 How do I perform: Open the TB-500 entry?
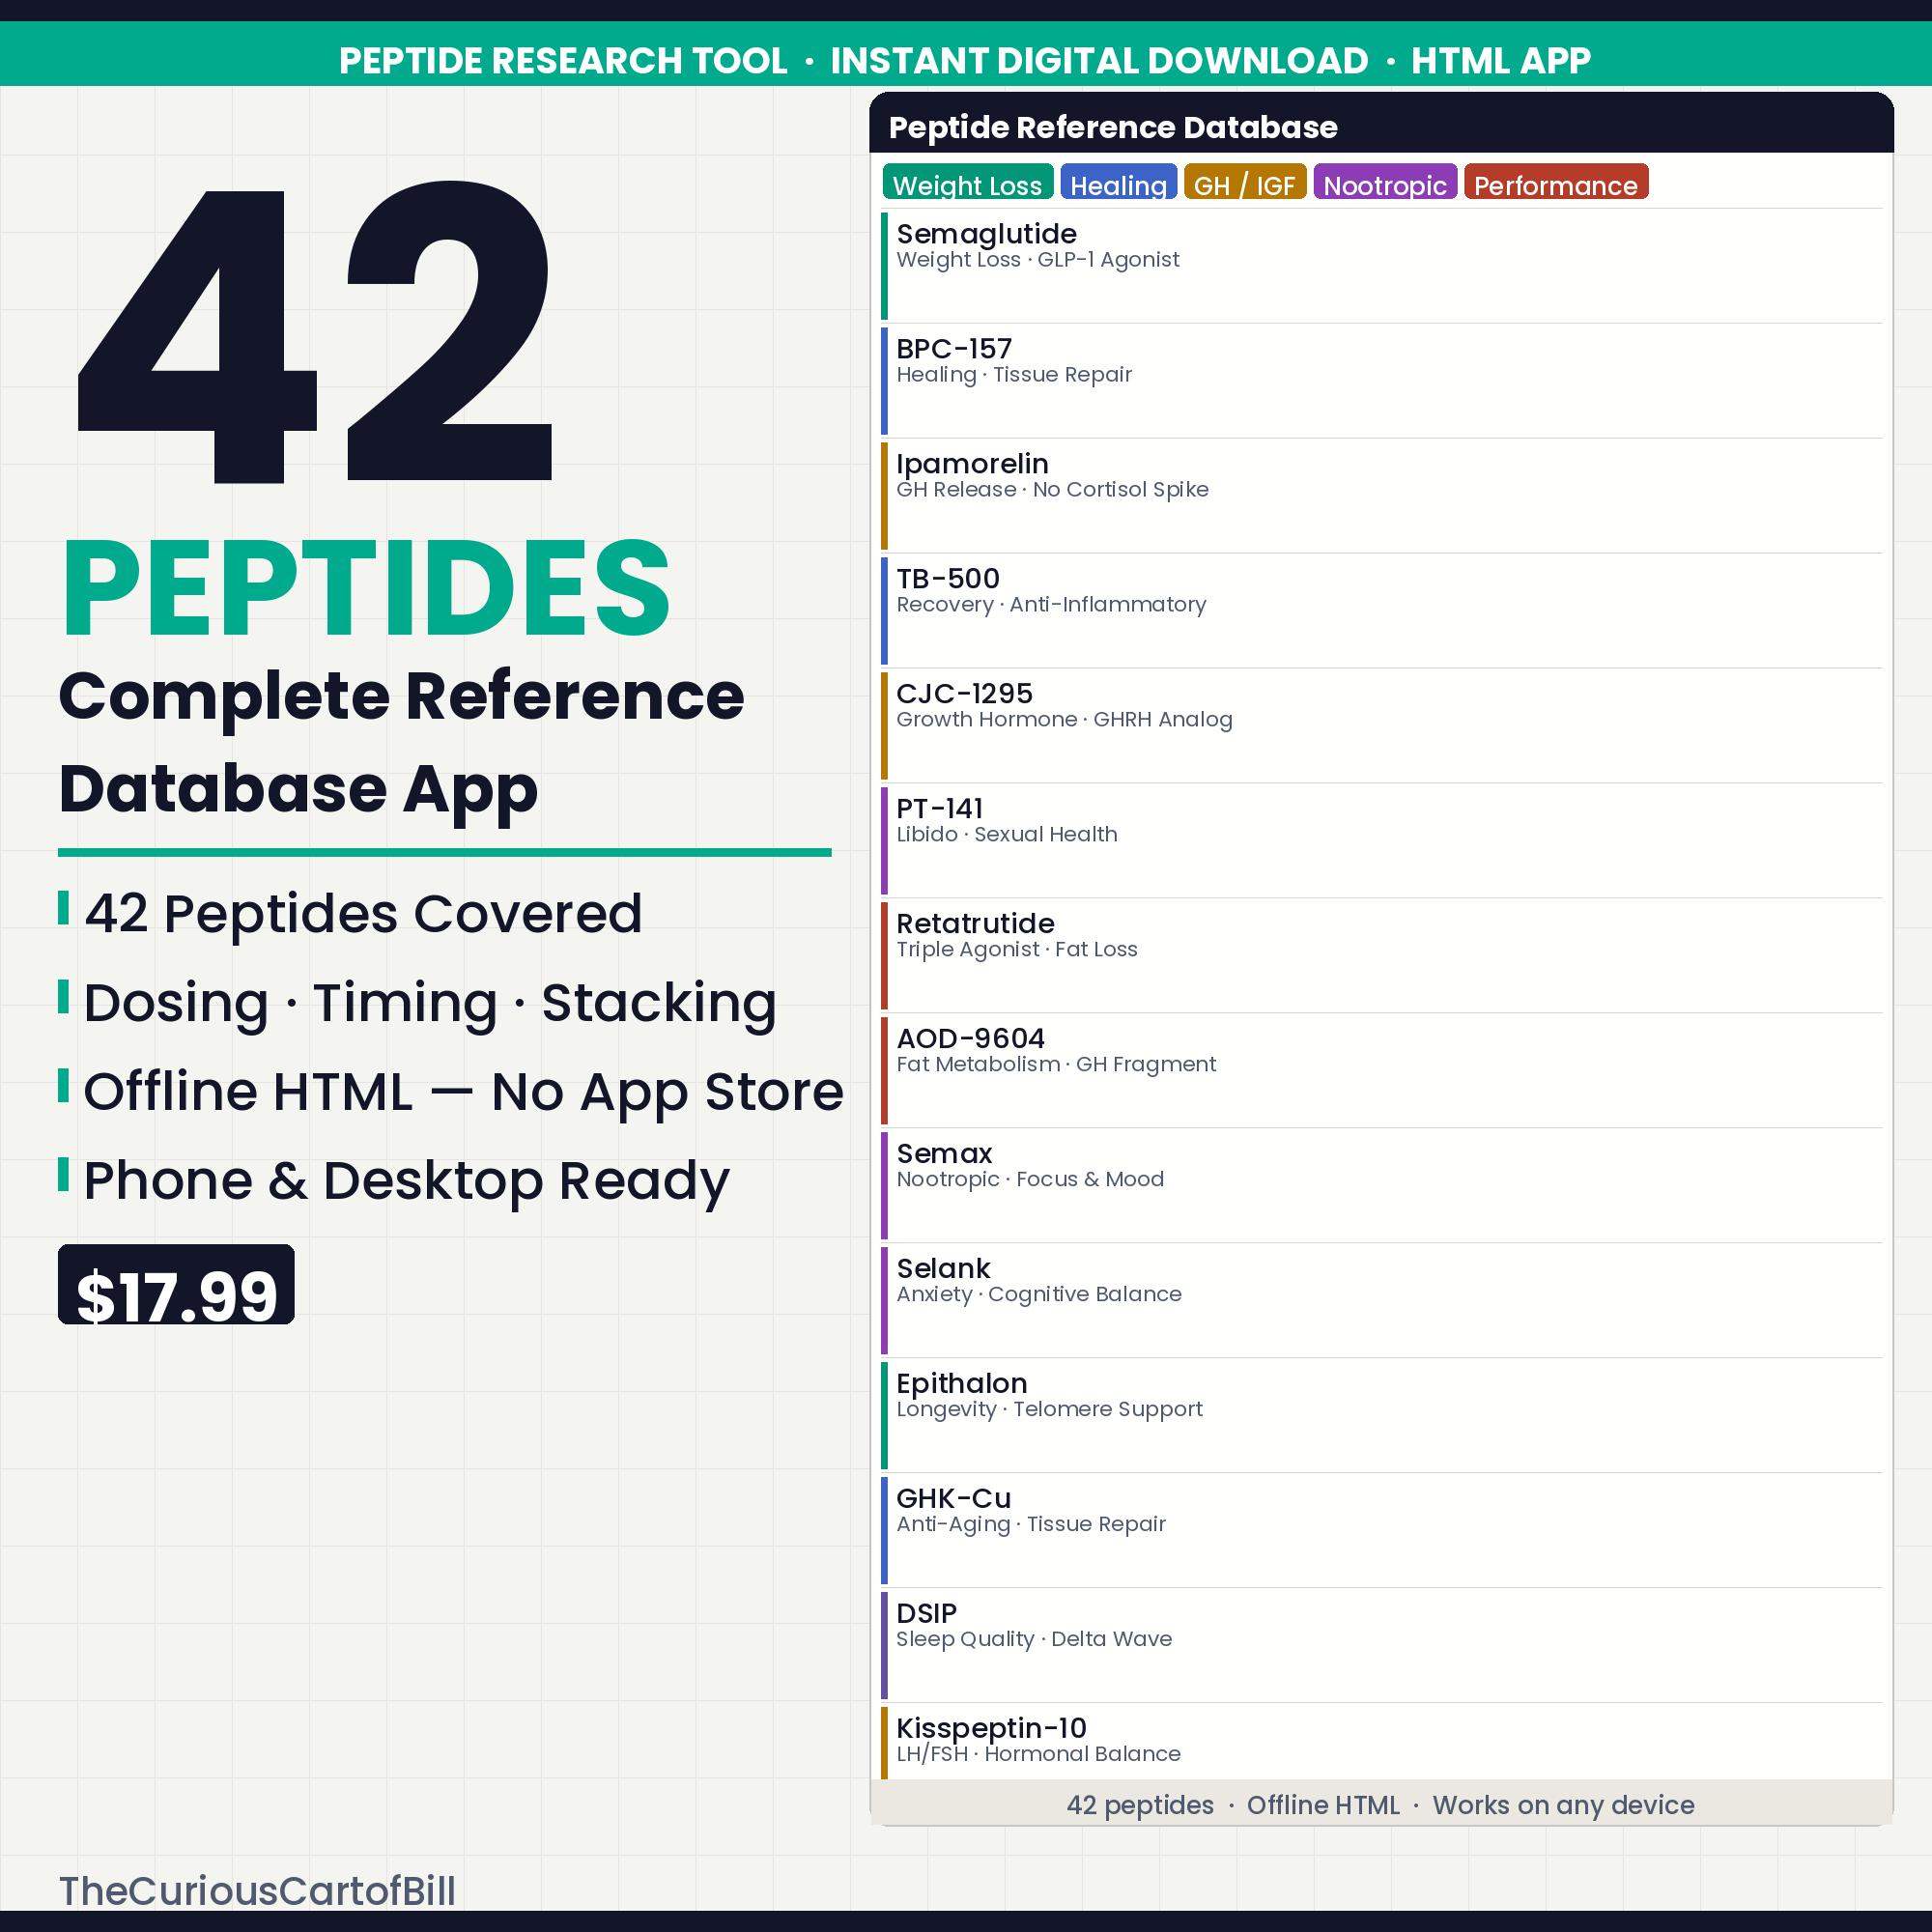1381,611
